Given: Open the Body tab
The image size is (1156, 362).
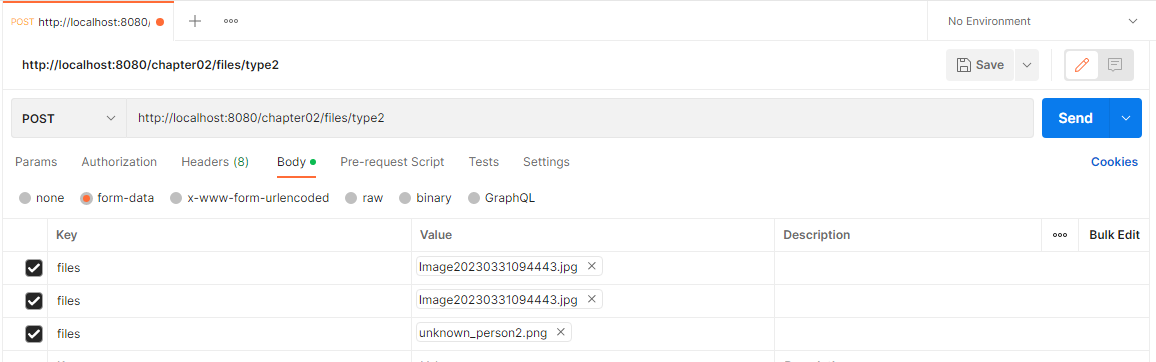Looking at the screenshot, I should coord(296,162).
